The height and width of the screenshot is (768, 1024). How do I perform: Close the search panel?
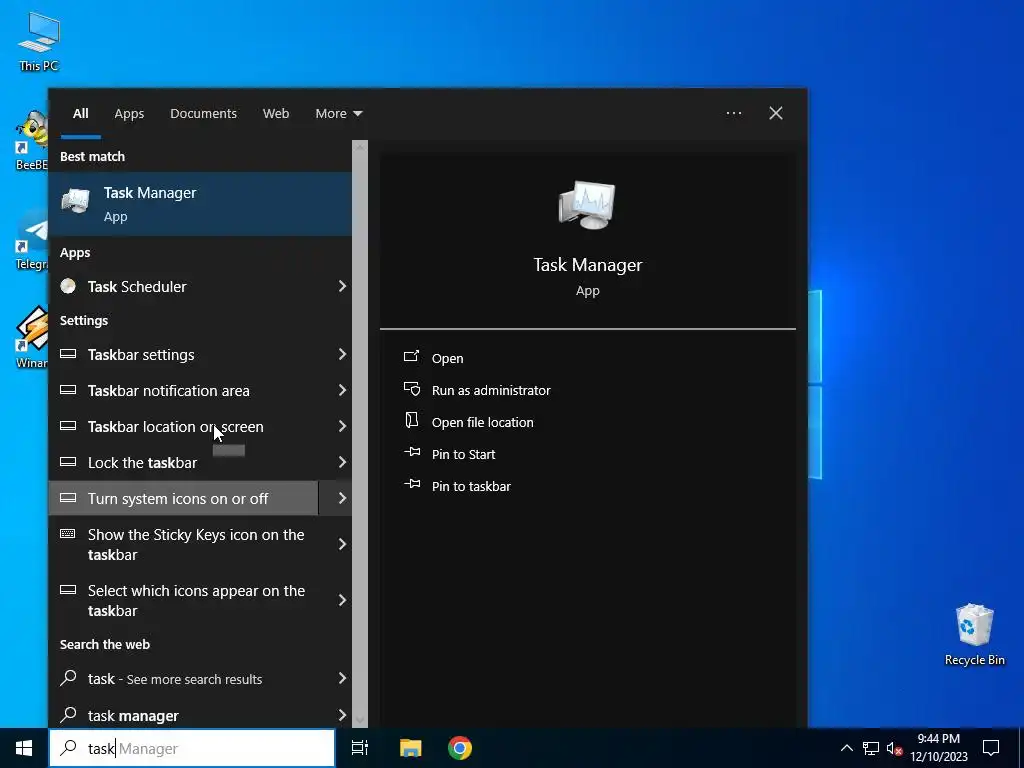(x=776, y=114)
